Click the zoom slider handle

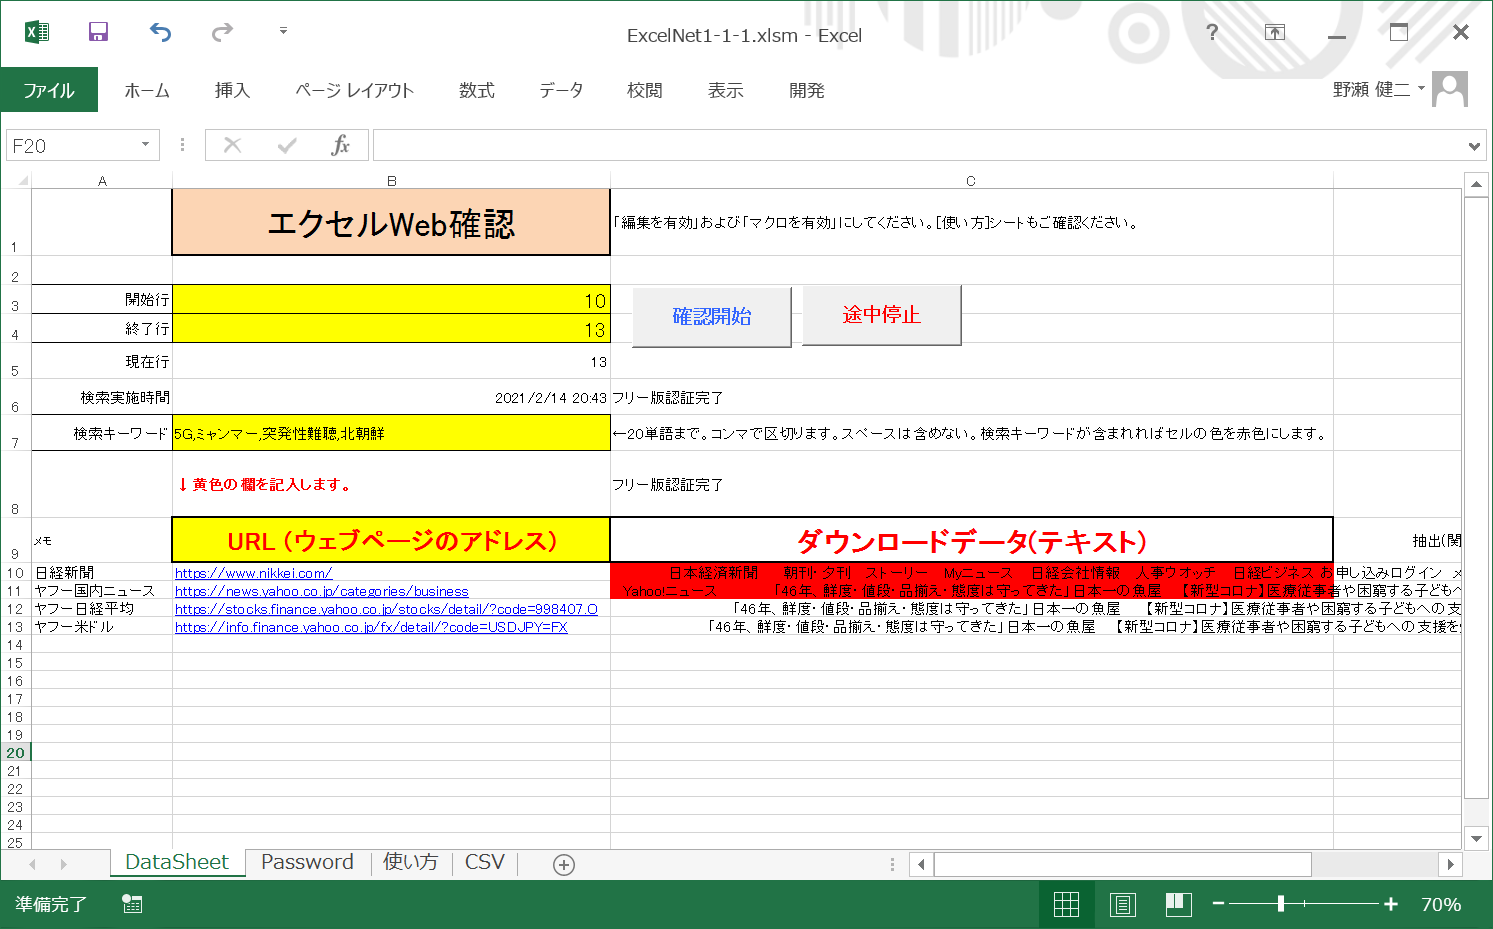click(1281, 904)
